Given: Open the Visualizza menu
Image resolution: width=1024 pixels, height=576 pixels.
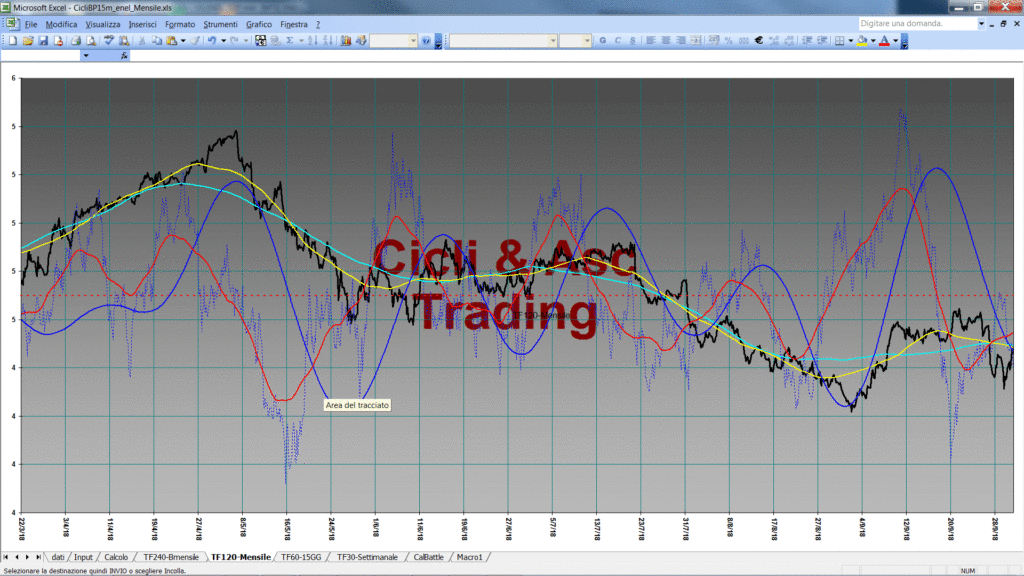Looking at the screenshot, I should tap(103, 24).
